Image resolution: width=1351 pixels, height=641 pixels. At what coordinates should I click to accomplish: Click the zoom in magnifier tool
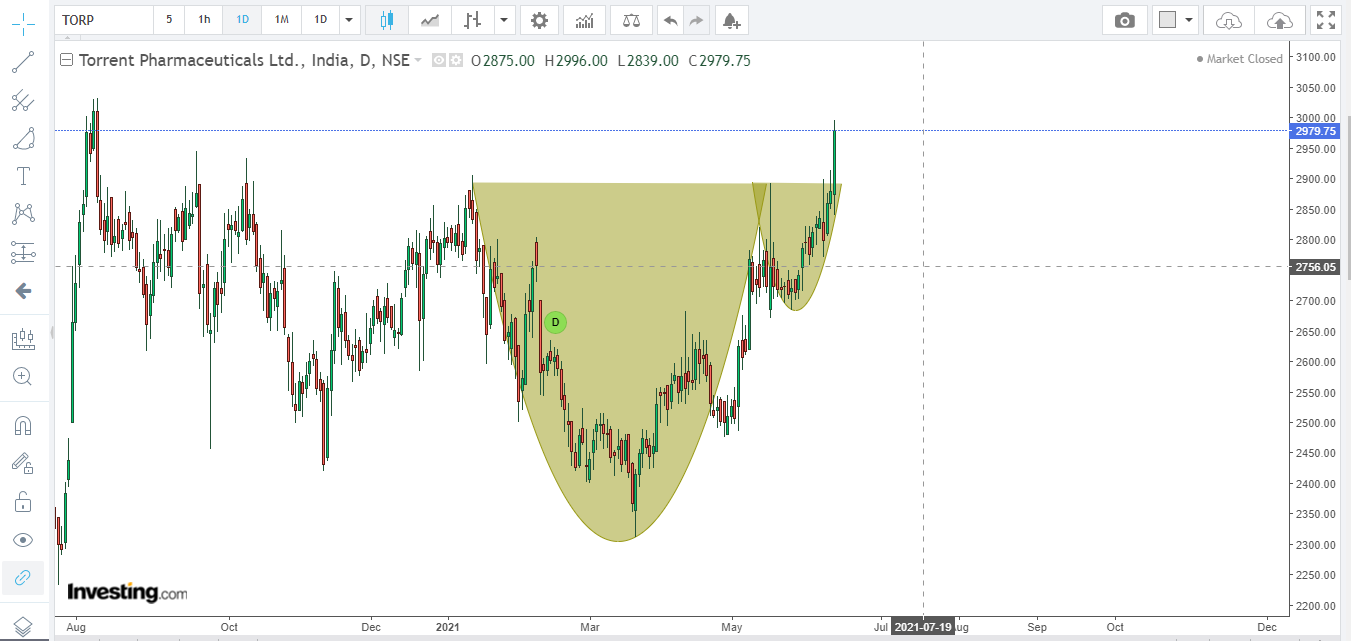[22, 376]
